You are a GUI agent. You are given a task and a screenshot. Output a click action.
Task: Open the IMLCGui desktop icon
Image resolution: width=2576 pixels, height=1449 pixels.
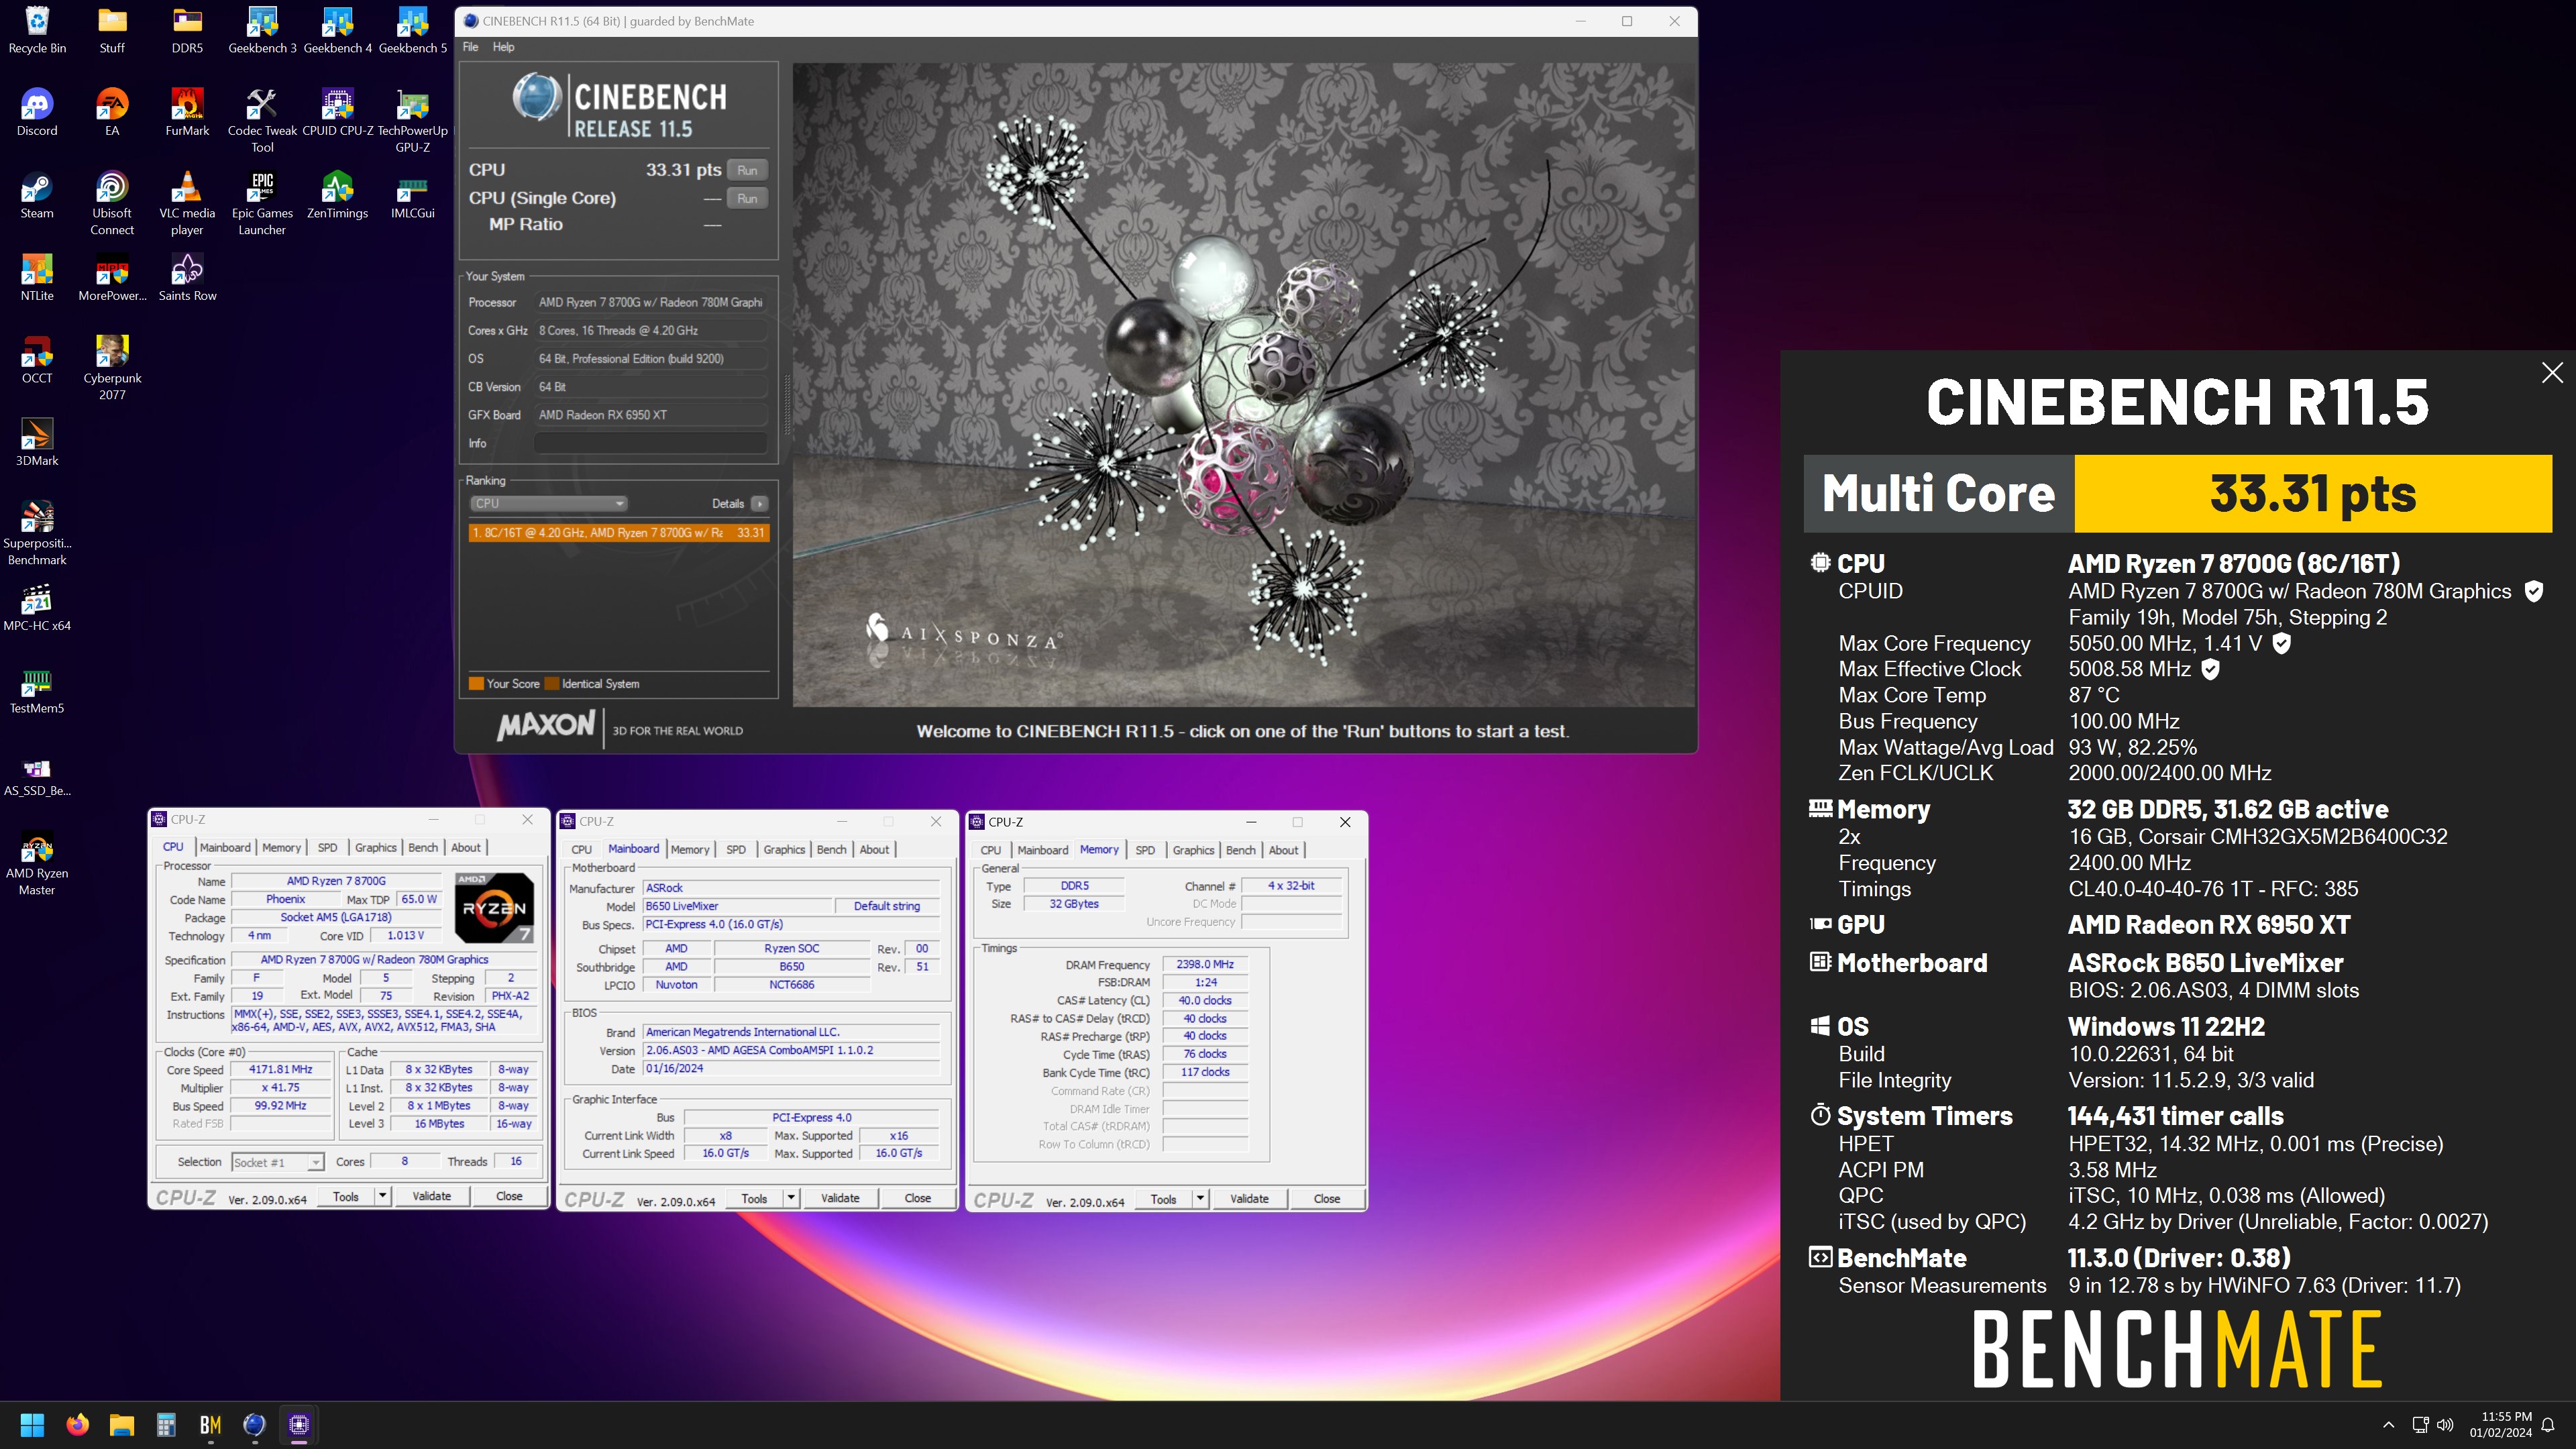click(x=412, y=195)
